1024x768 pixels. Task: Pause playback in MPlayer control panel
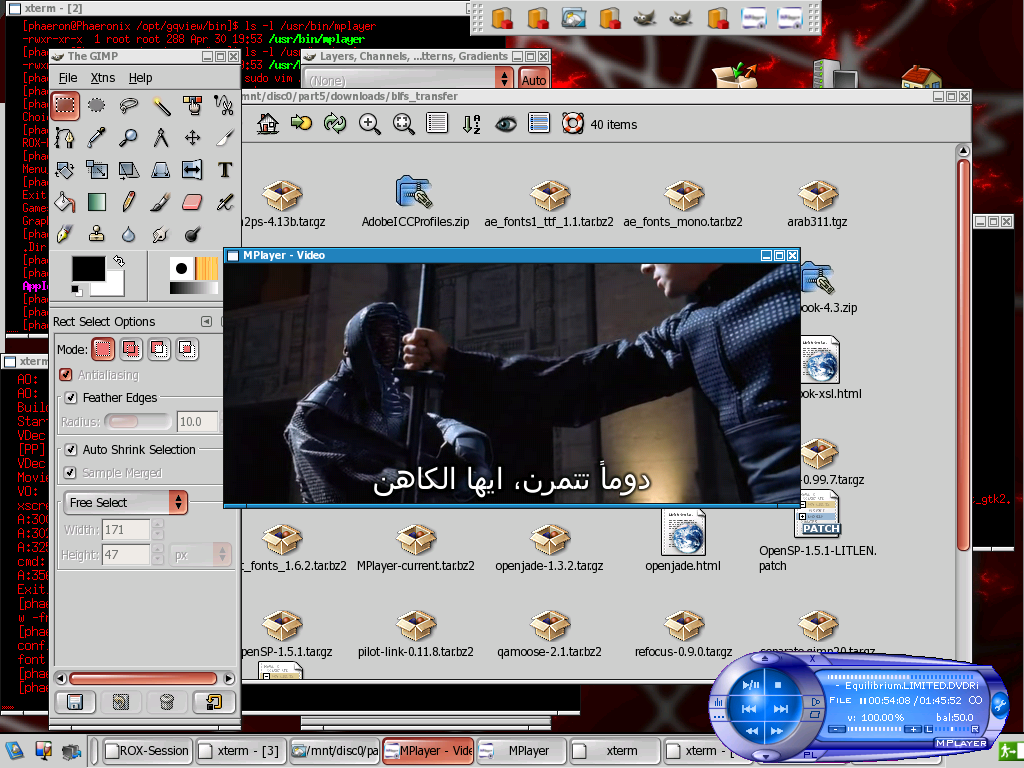click(751, 685)
